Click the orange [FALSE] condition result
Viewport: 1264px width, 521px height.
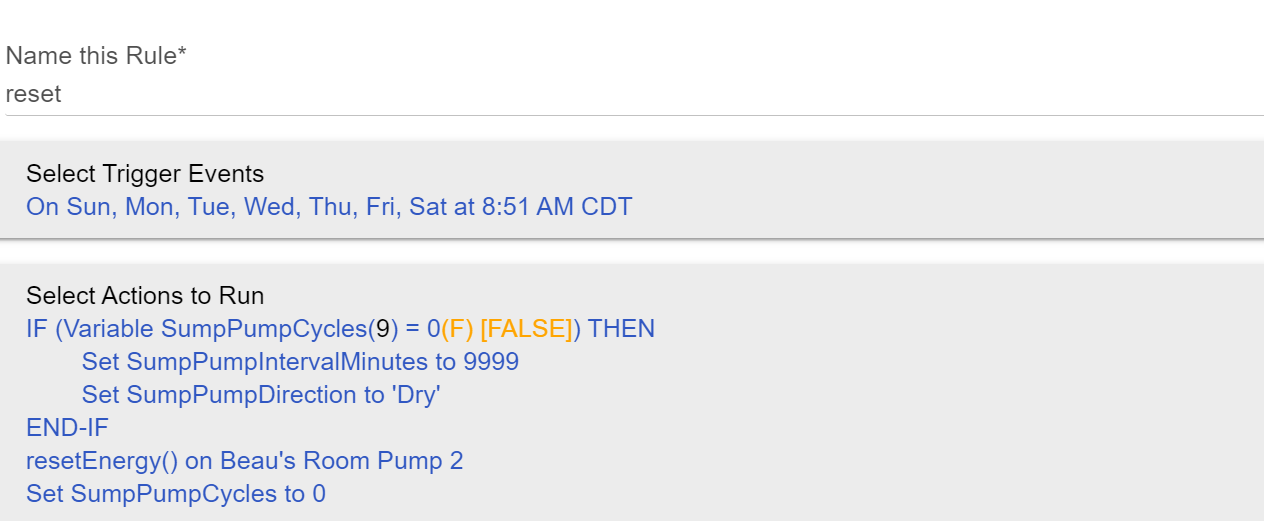(526, 329)
